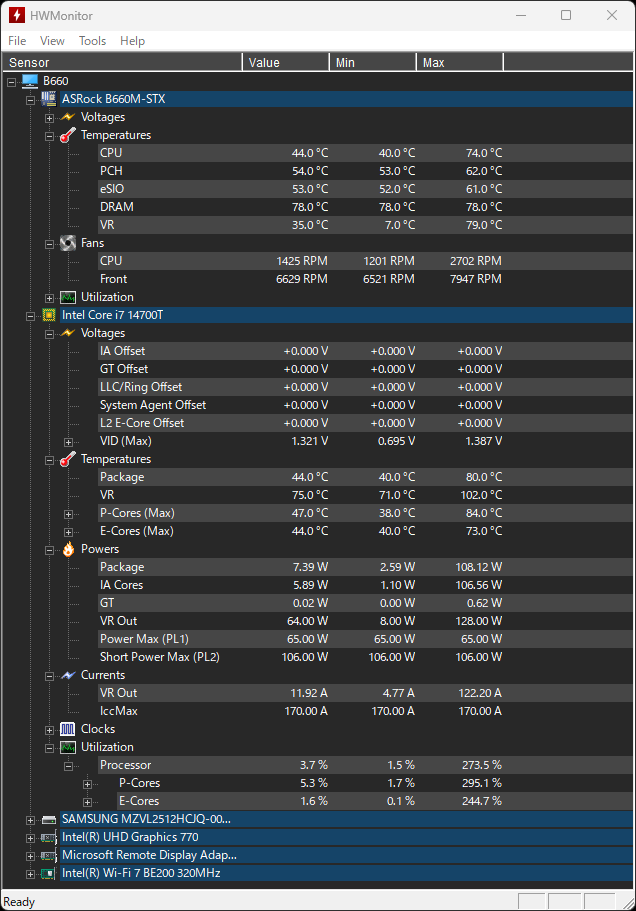This screenshot has width=636, height=911.
Task: Click the motherboard Temperatures thermometer icon
Action: coord(68,135)
